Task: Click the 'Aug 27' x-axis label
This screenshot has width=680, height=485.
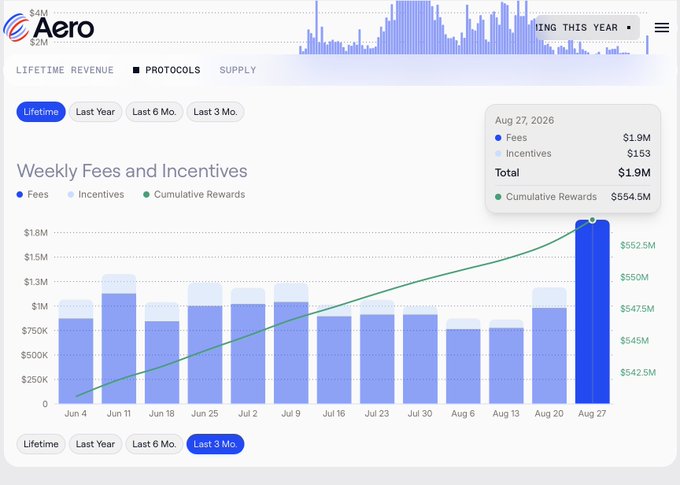Action: (592, 414)
